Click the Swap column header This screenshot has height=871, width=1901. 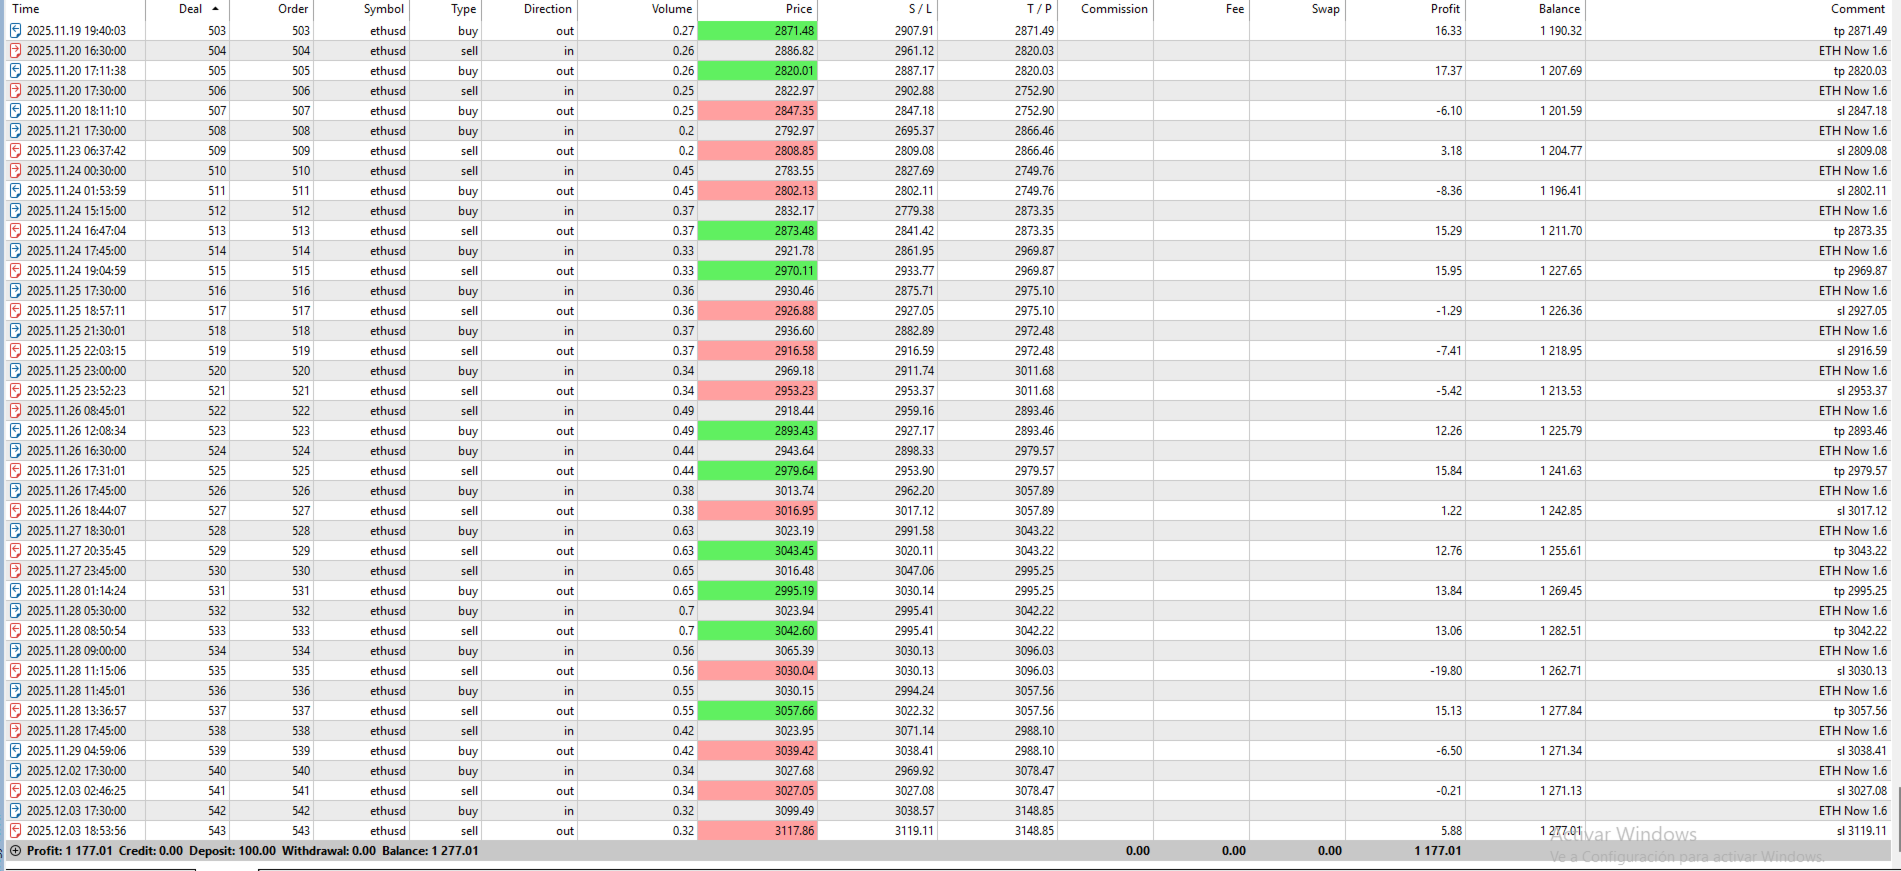1326,9
